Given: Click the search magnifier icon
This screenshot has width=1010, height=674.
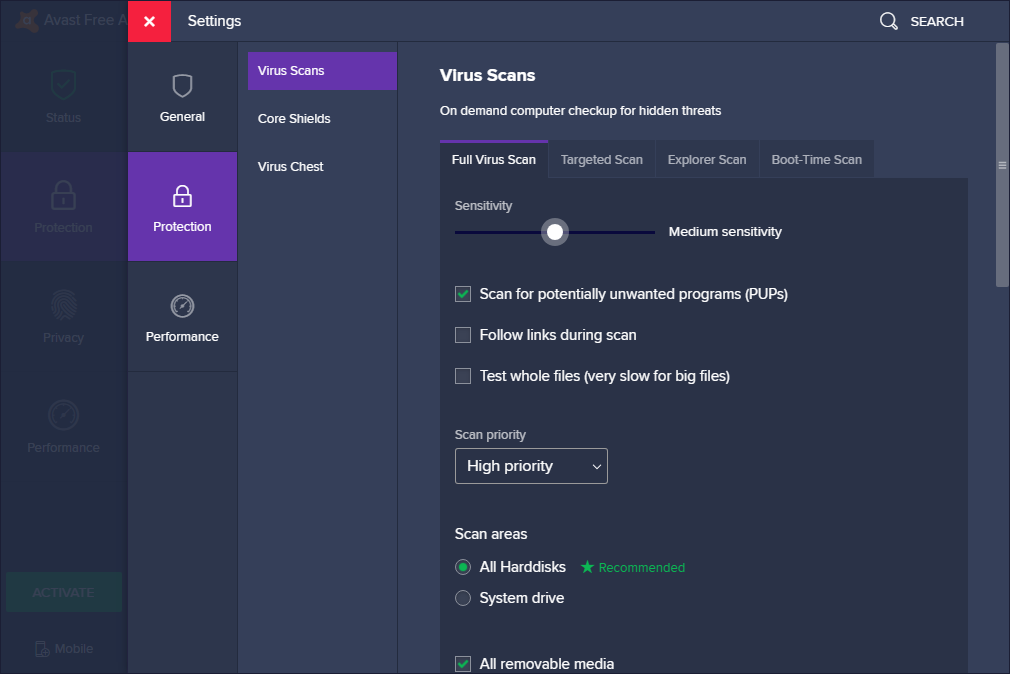Looking at the screenshot, I should tap(888, 21).
